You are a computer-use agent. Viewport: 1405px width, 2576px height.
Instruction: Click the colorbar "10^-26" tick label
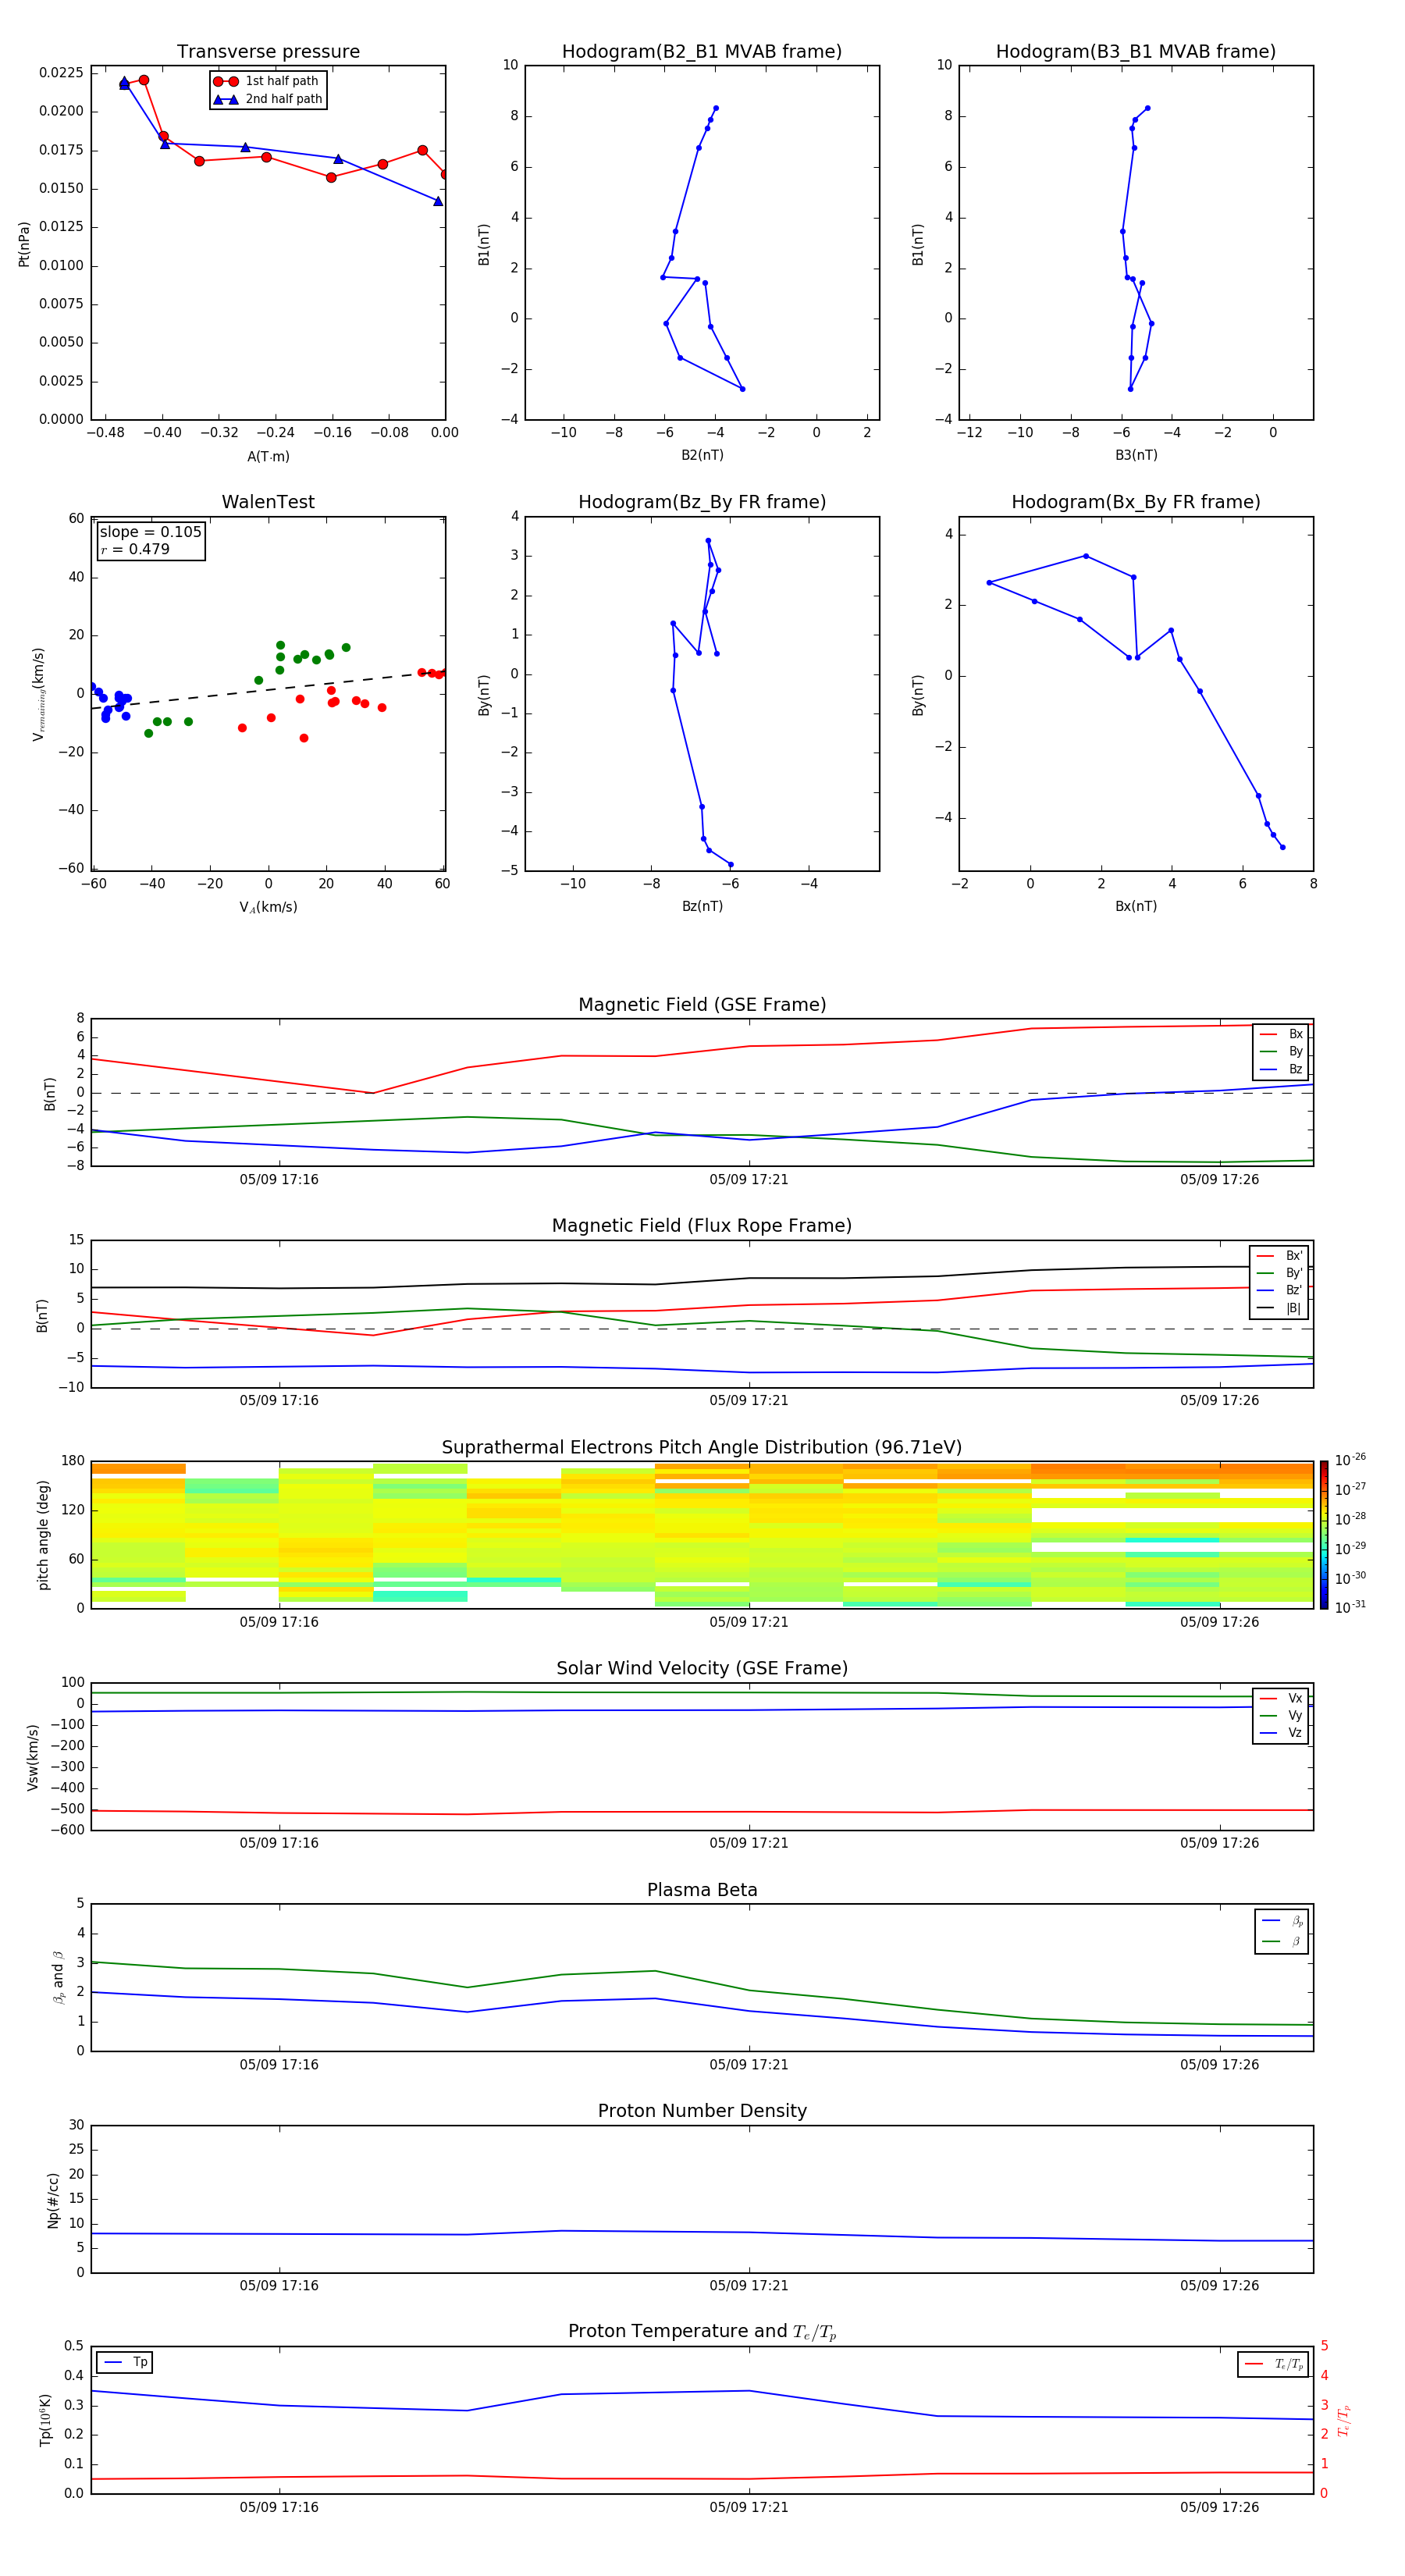click(1350, 1460)
